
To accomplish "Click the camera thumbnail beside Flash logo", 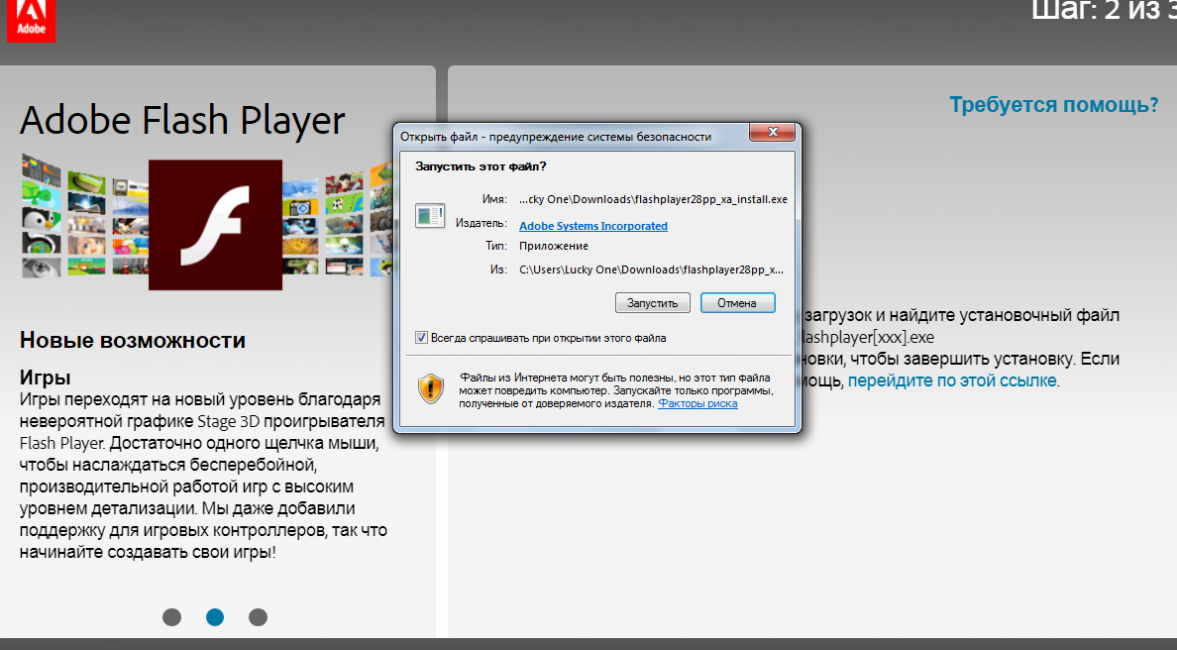I will [x=300, y=206].
